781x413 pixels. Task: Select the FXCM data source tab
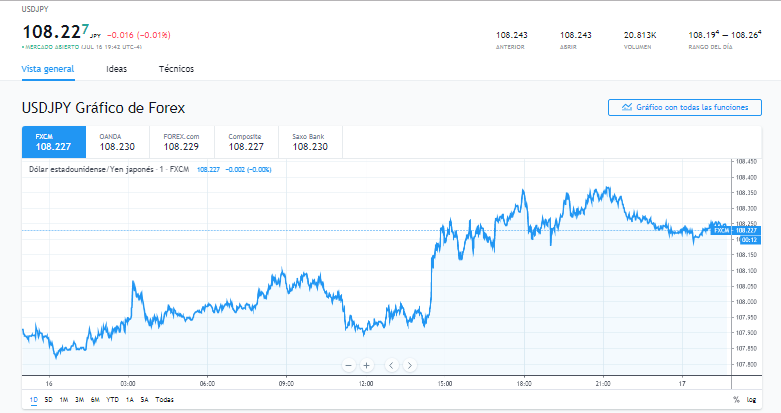[54, 142]
